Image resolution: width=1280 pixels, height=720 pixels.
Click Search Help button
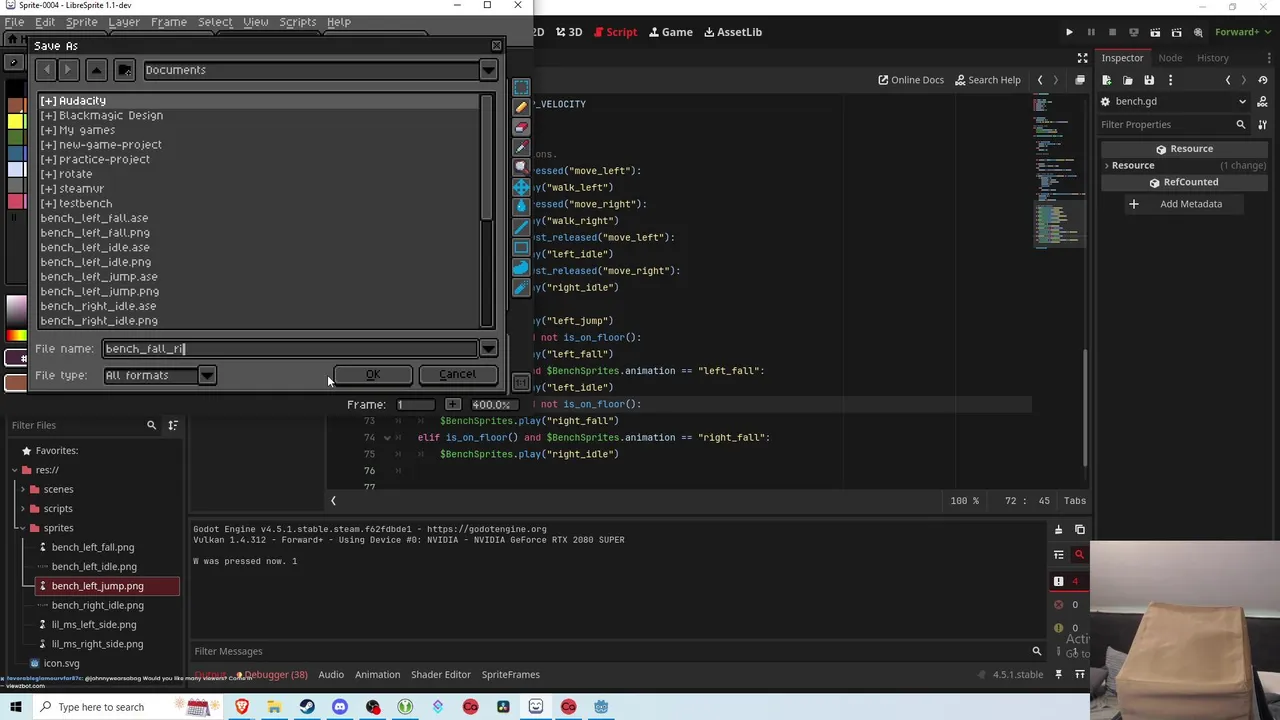(x=987, y=80)
